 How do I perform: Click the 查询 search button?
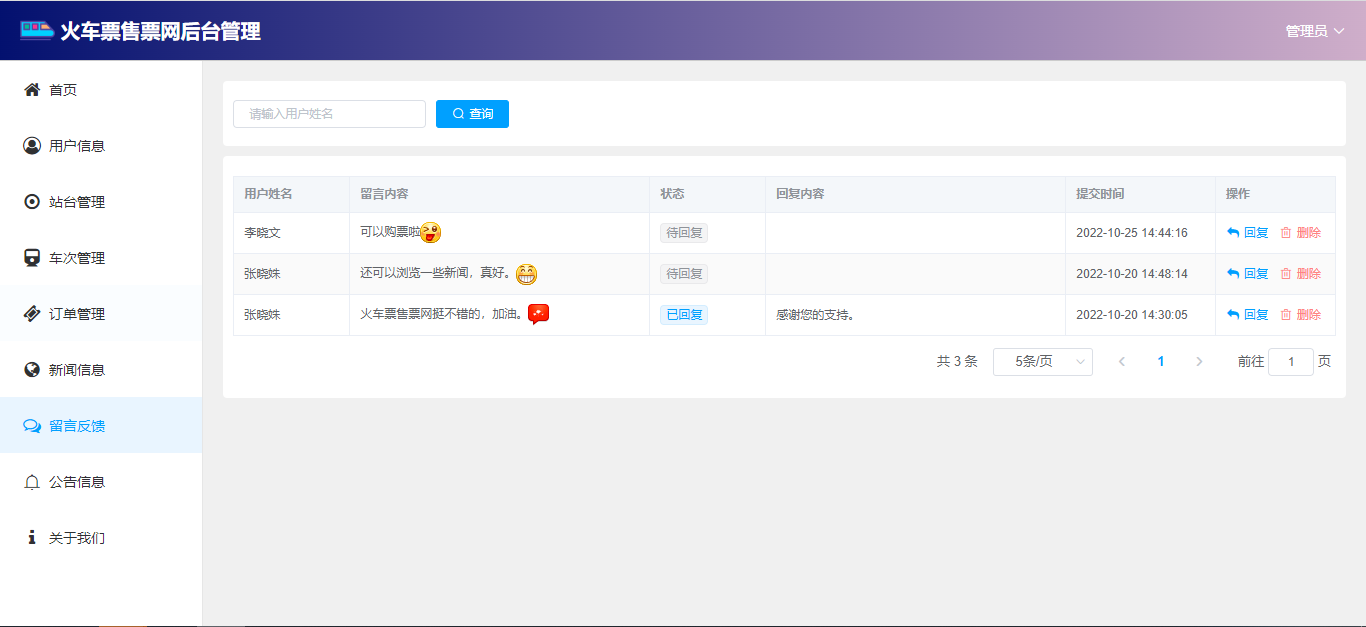coord(472,114)
